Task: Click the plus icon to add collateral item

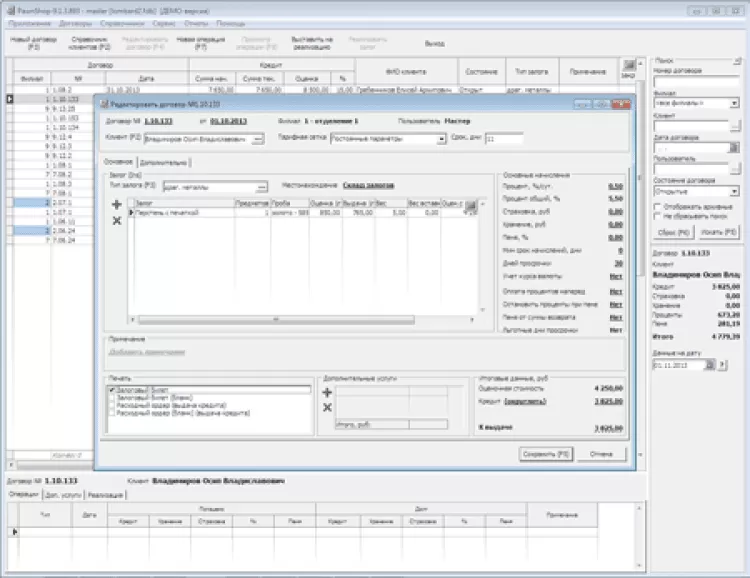Action: tap(117, 204)
